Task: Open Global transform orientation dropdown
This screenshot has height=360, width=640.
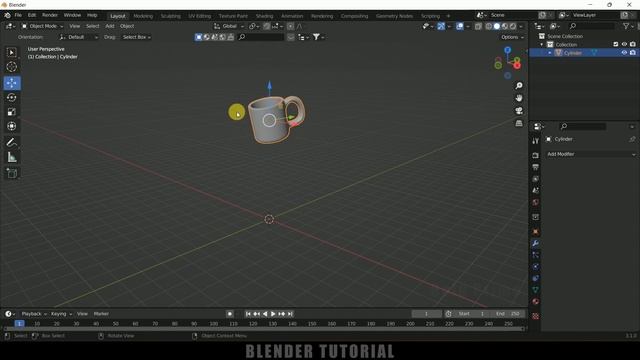Action: [229, 26]
